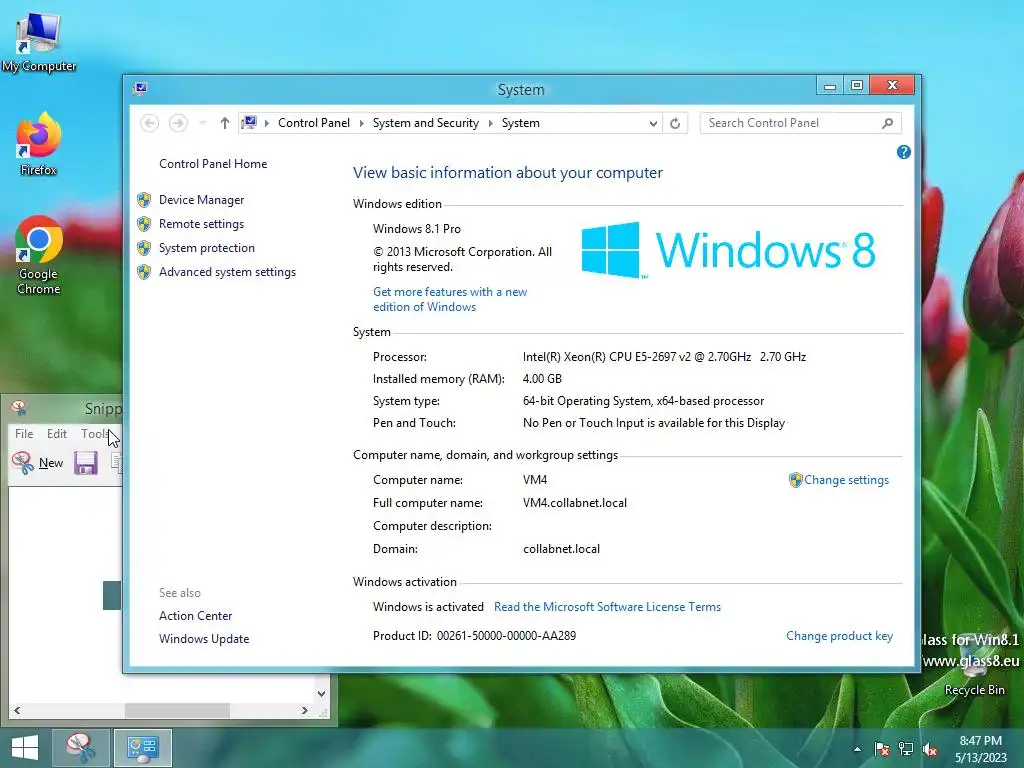1024x768 pixels.
Task: Click the address bar computer icon
Action: pyautogui.click(x=249, y=123)
